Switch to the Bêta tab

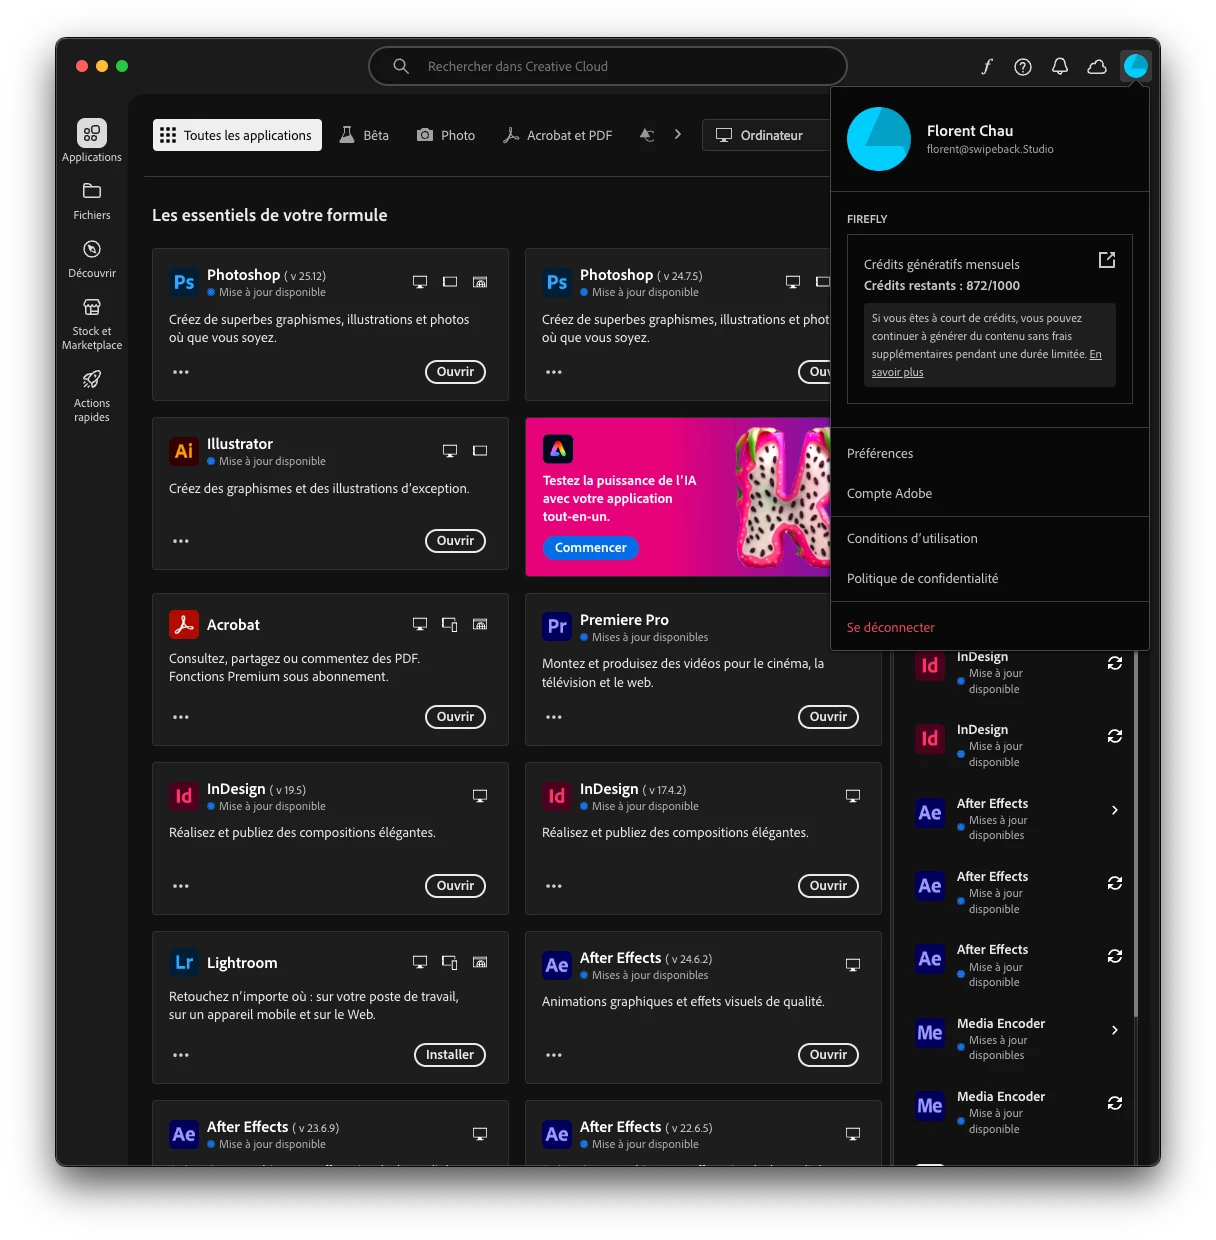tap(364, 135)
